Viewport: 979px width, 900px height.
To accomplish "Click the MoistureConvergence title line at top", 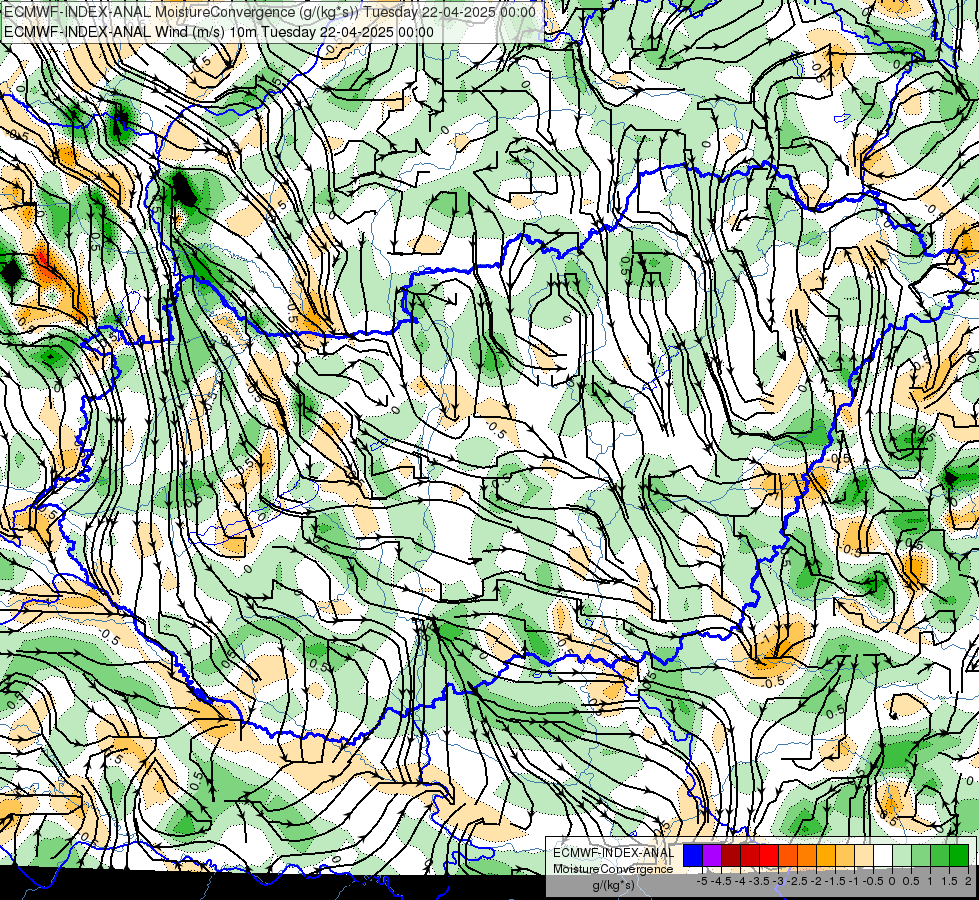I will click(x=270, y=12).
